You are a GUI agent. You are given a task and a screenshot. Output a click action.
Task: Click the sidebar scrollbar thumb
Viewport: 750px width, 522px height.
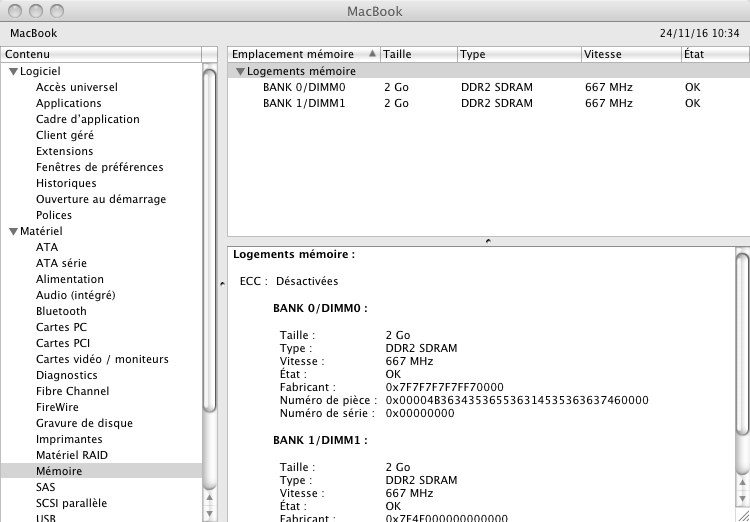point(210,240)
